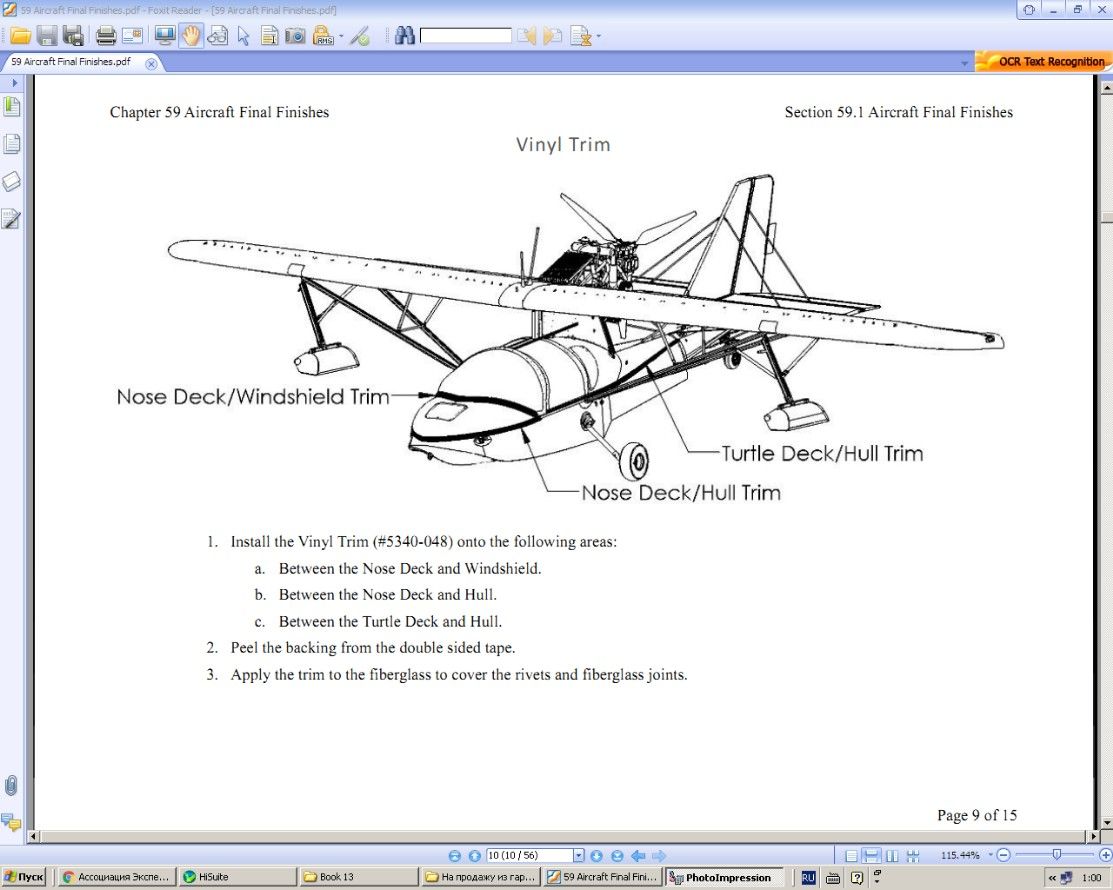Click the Save disk icon

tap(47, 35)
